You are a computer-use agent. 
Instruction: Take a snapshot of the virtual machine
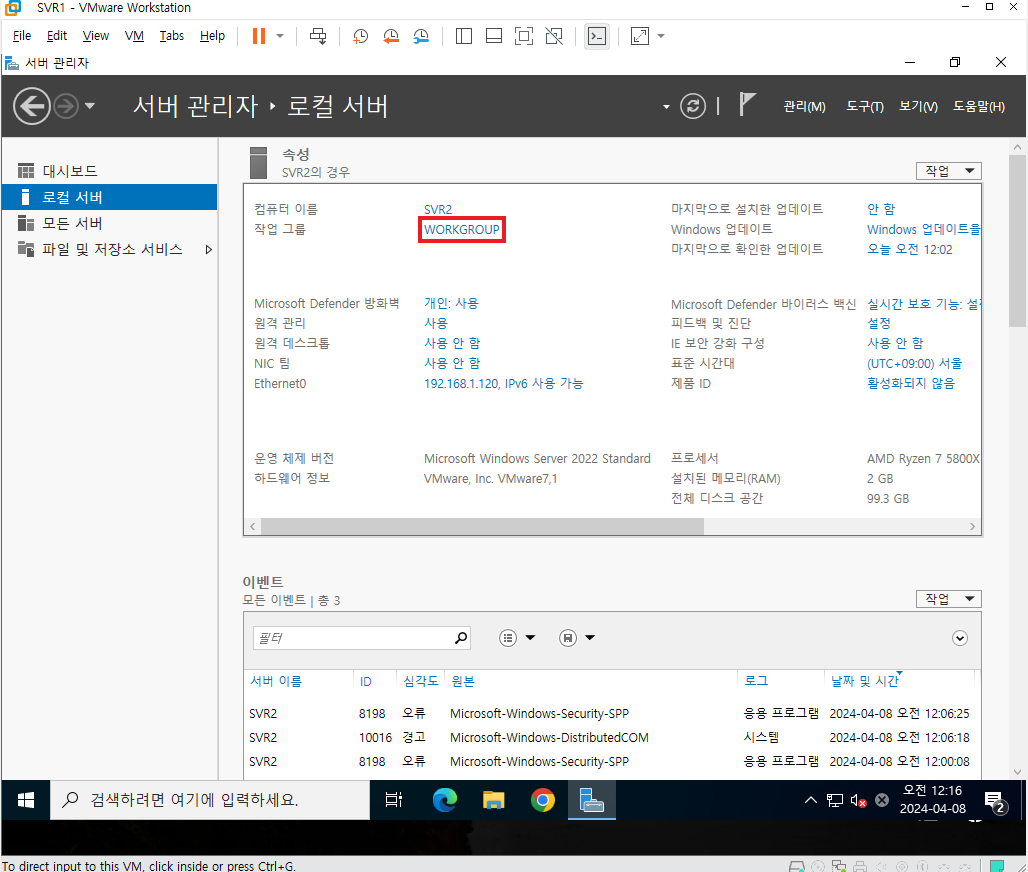tap(361, 36)
